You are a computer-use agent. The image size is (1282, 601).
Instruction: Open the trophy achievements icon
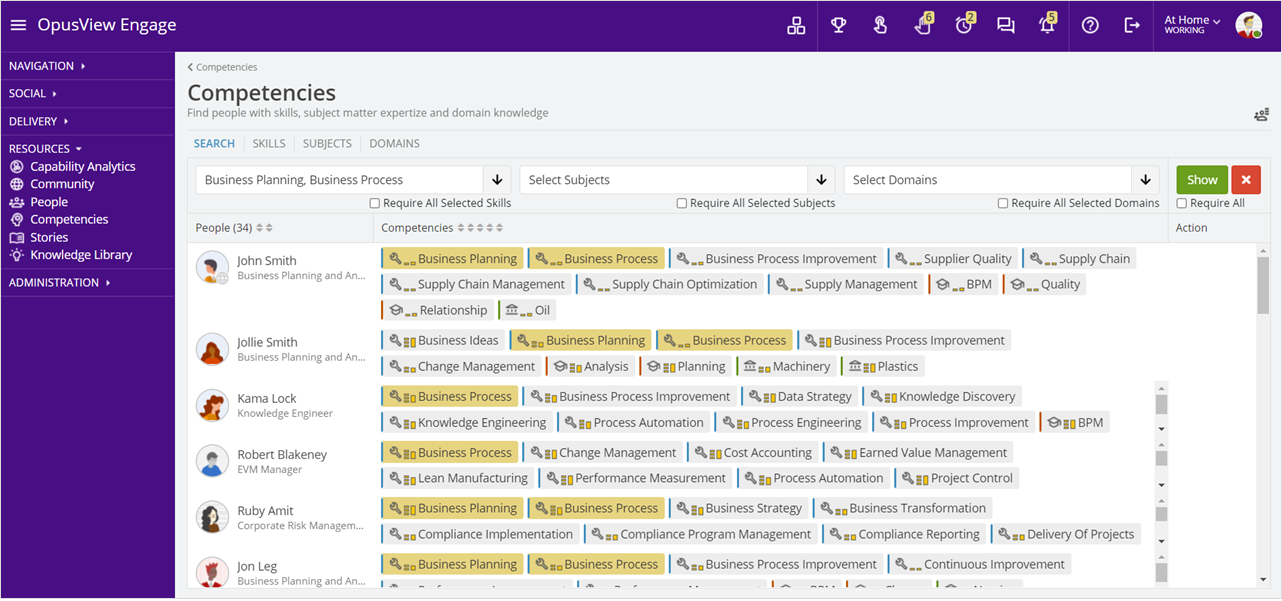pyautogui.click(x=838, y=26)
